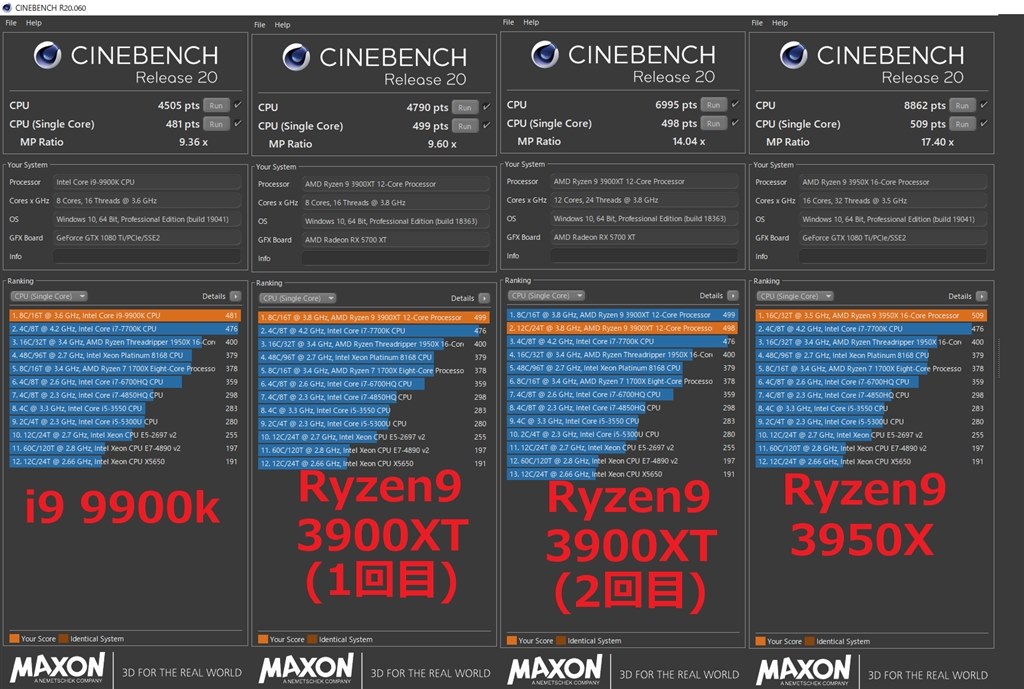Screen dimensions: 1024x689
Task: Click the CINEBENCH R20.060 title bar icon
Action: [7, 8]
